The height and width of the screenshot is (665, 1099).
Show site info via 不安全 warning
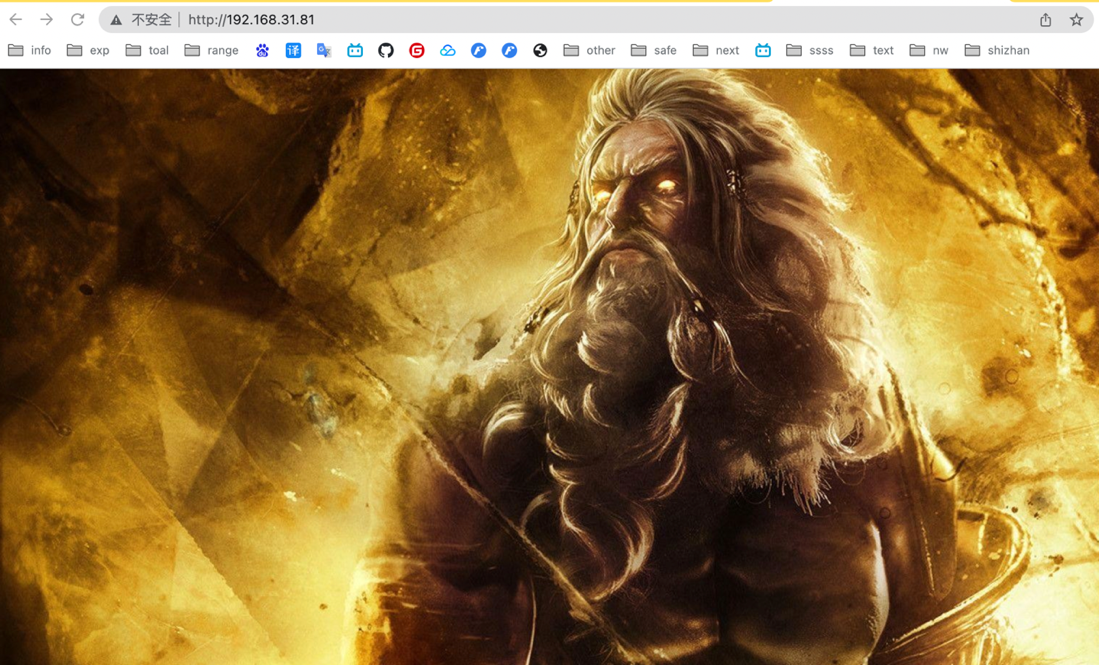click(x=141, y=20)
